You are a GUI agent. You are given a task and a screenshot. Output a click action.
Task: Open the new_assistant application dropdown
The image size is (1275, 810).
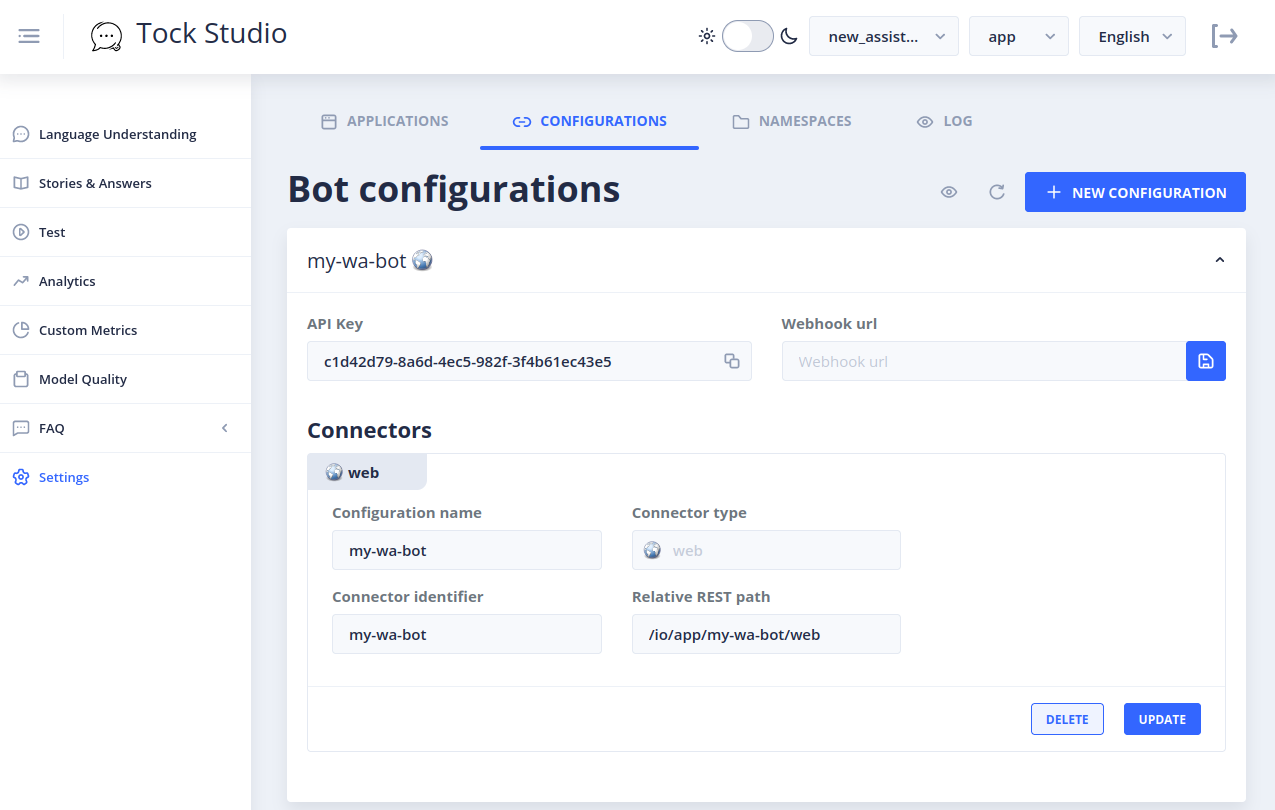coord(883,36)
